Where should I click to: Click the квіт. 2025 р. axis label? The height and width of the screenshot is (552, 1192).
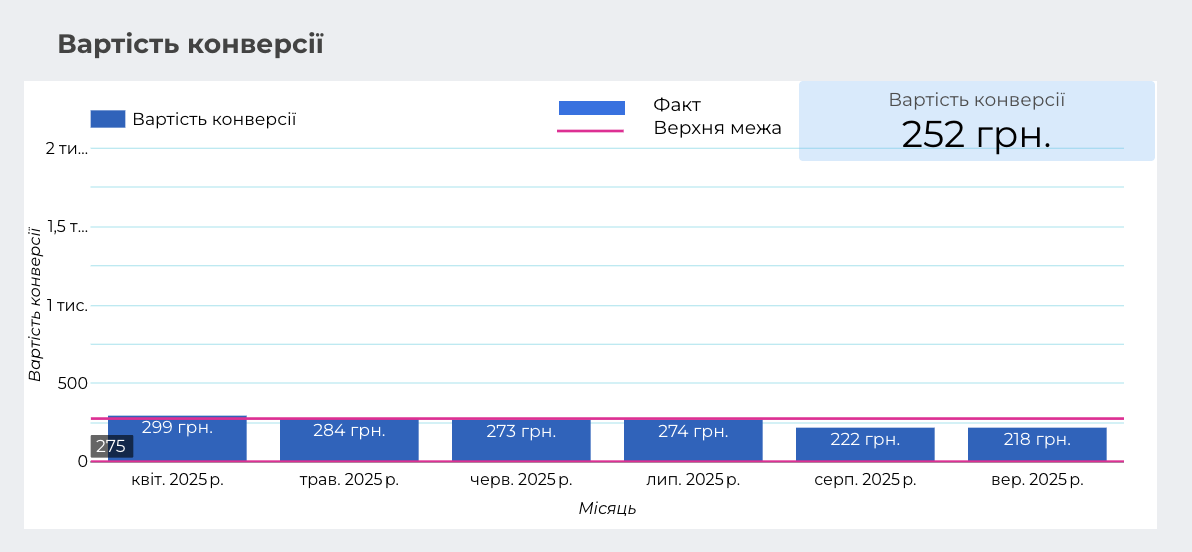(x=177, y=480)
